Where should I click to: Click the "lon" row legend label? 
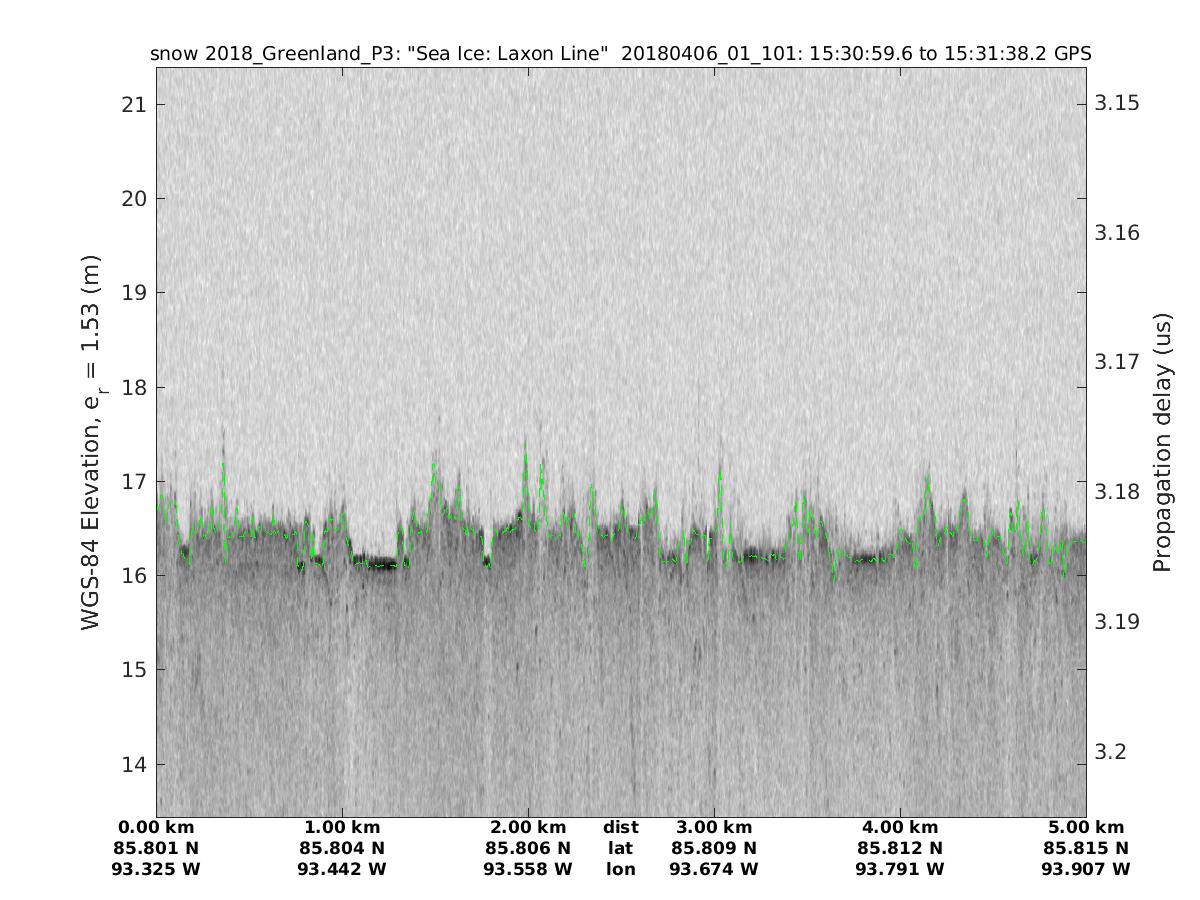point(621,870)
